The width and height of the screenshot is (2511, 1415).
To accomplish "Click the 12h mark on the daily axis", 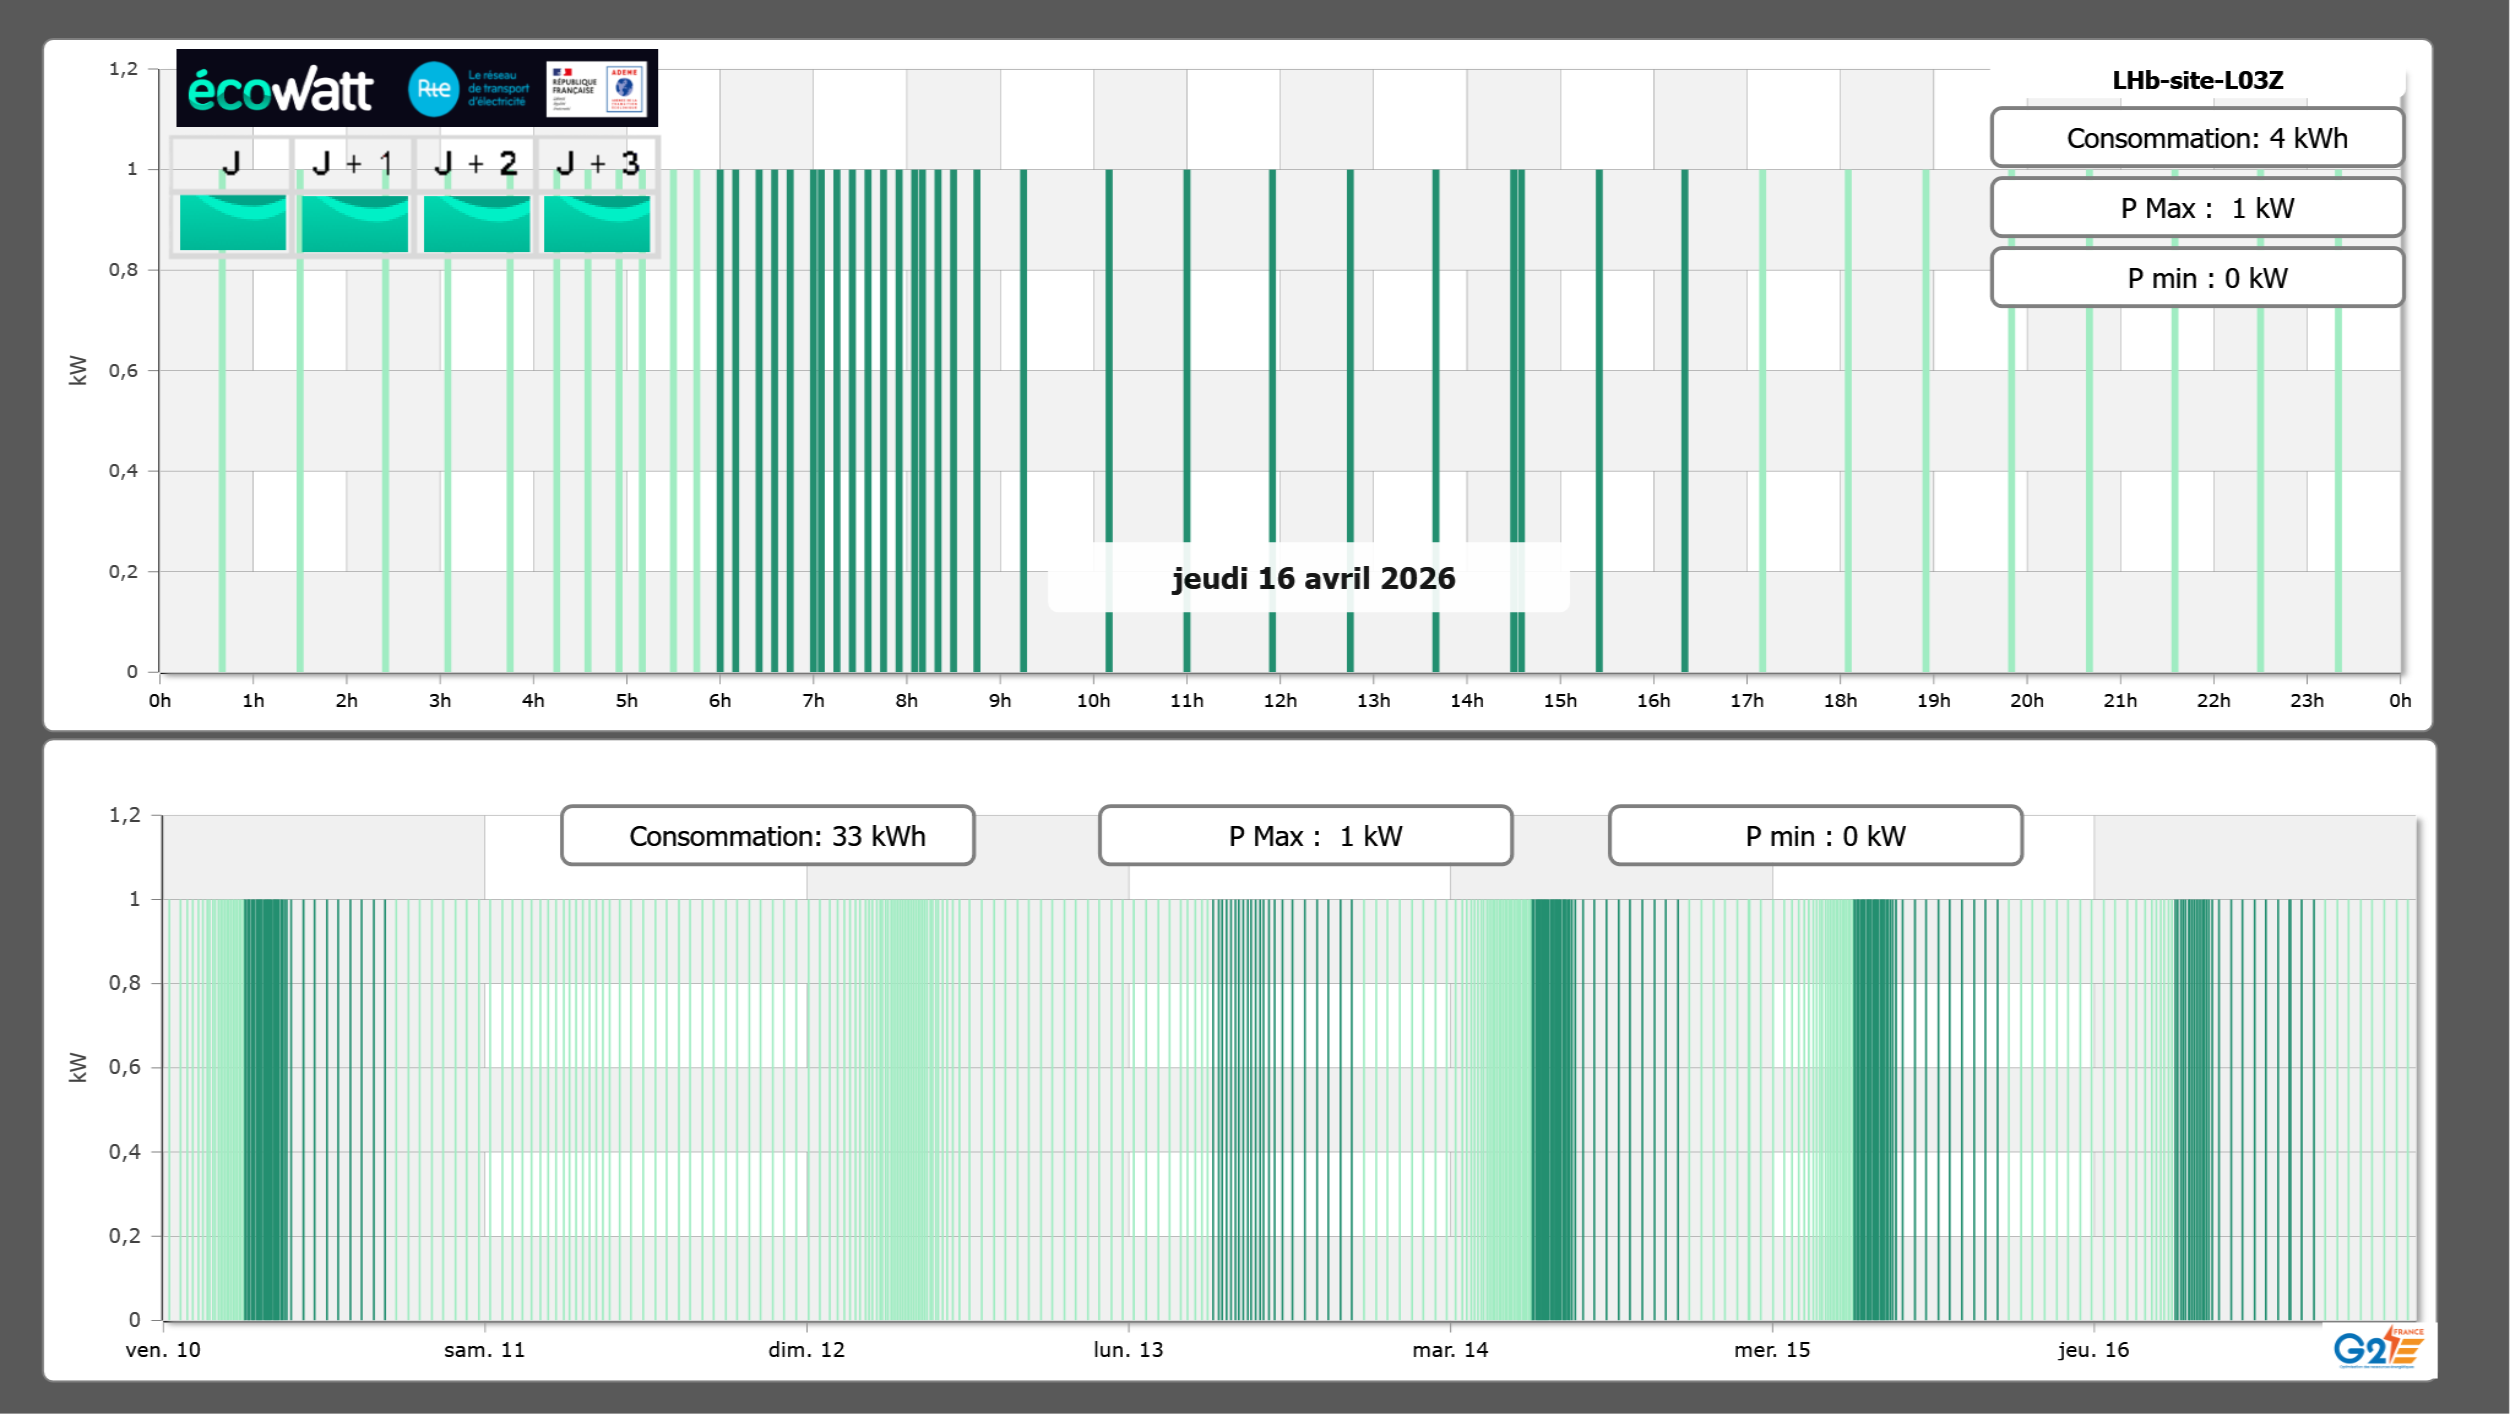I will 1279,700.
